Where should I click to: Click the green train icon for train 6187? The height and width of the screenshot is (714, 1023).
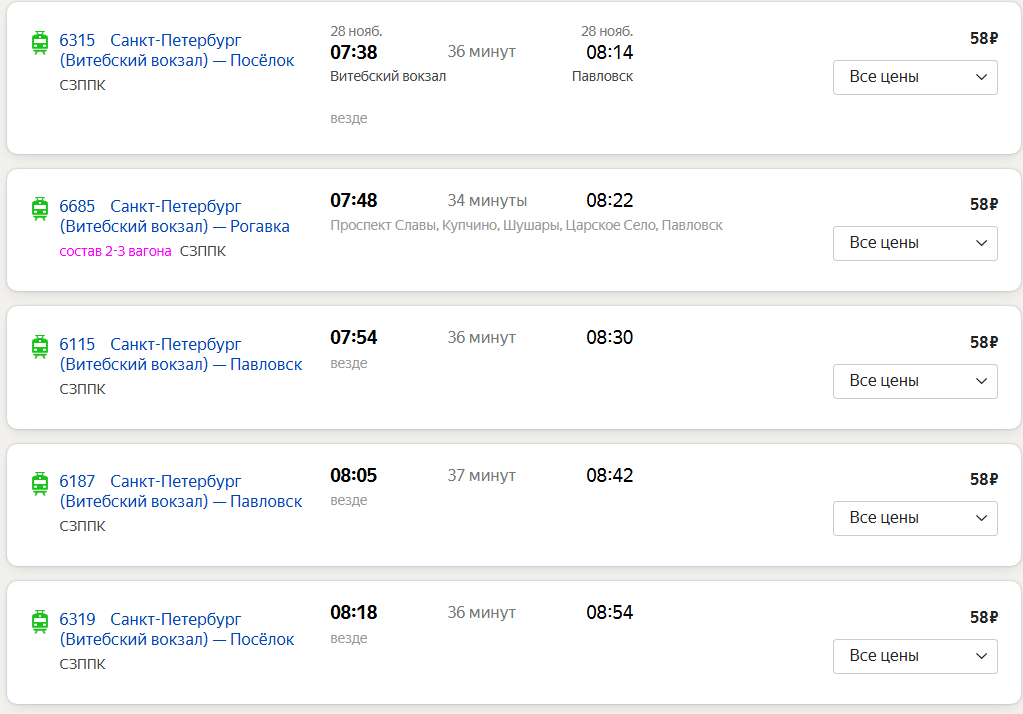pyautogui.click(x=40, y=483)
